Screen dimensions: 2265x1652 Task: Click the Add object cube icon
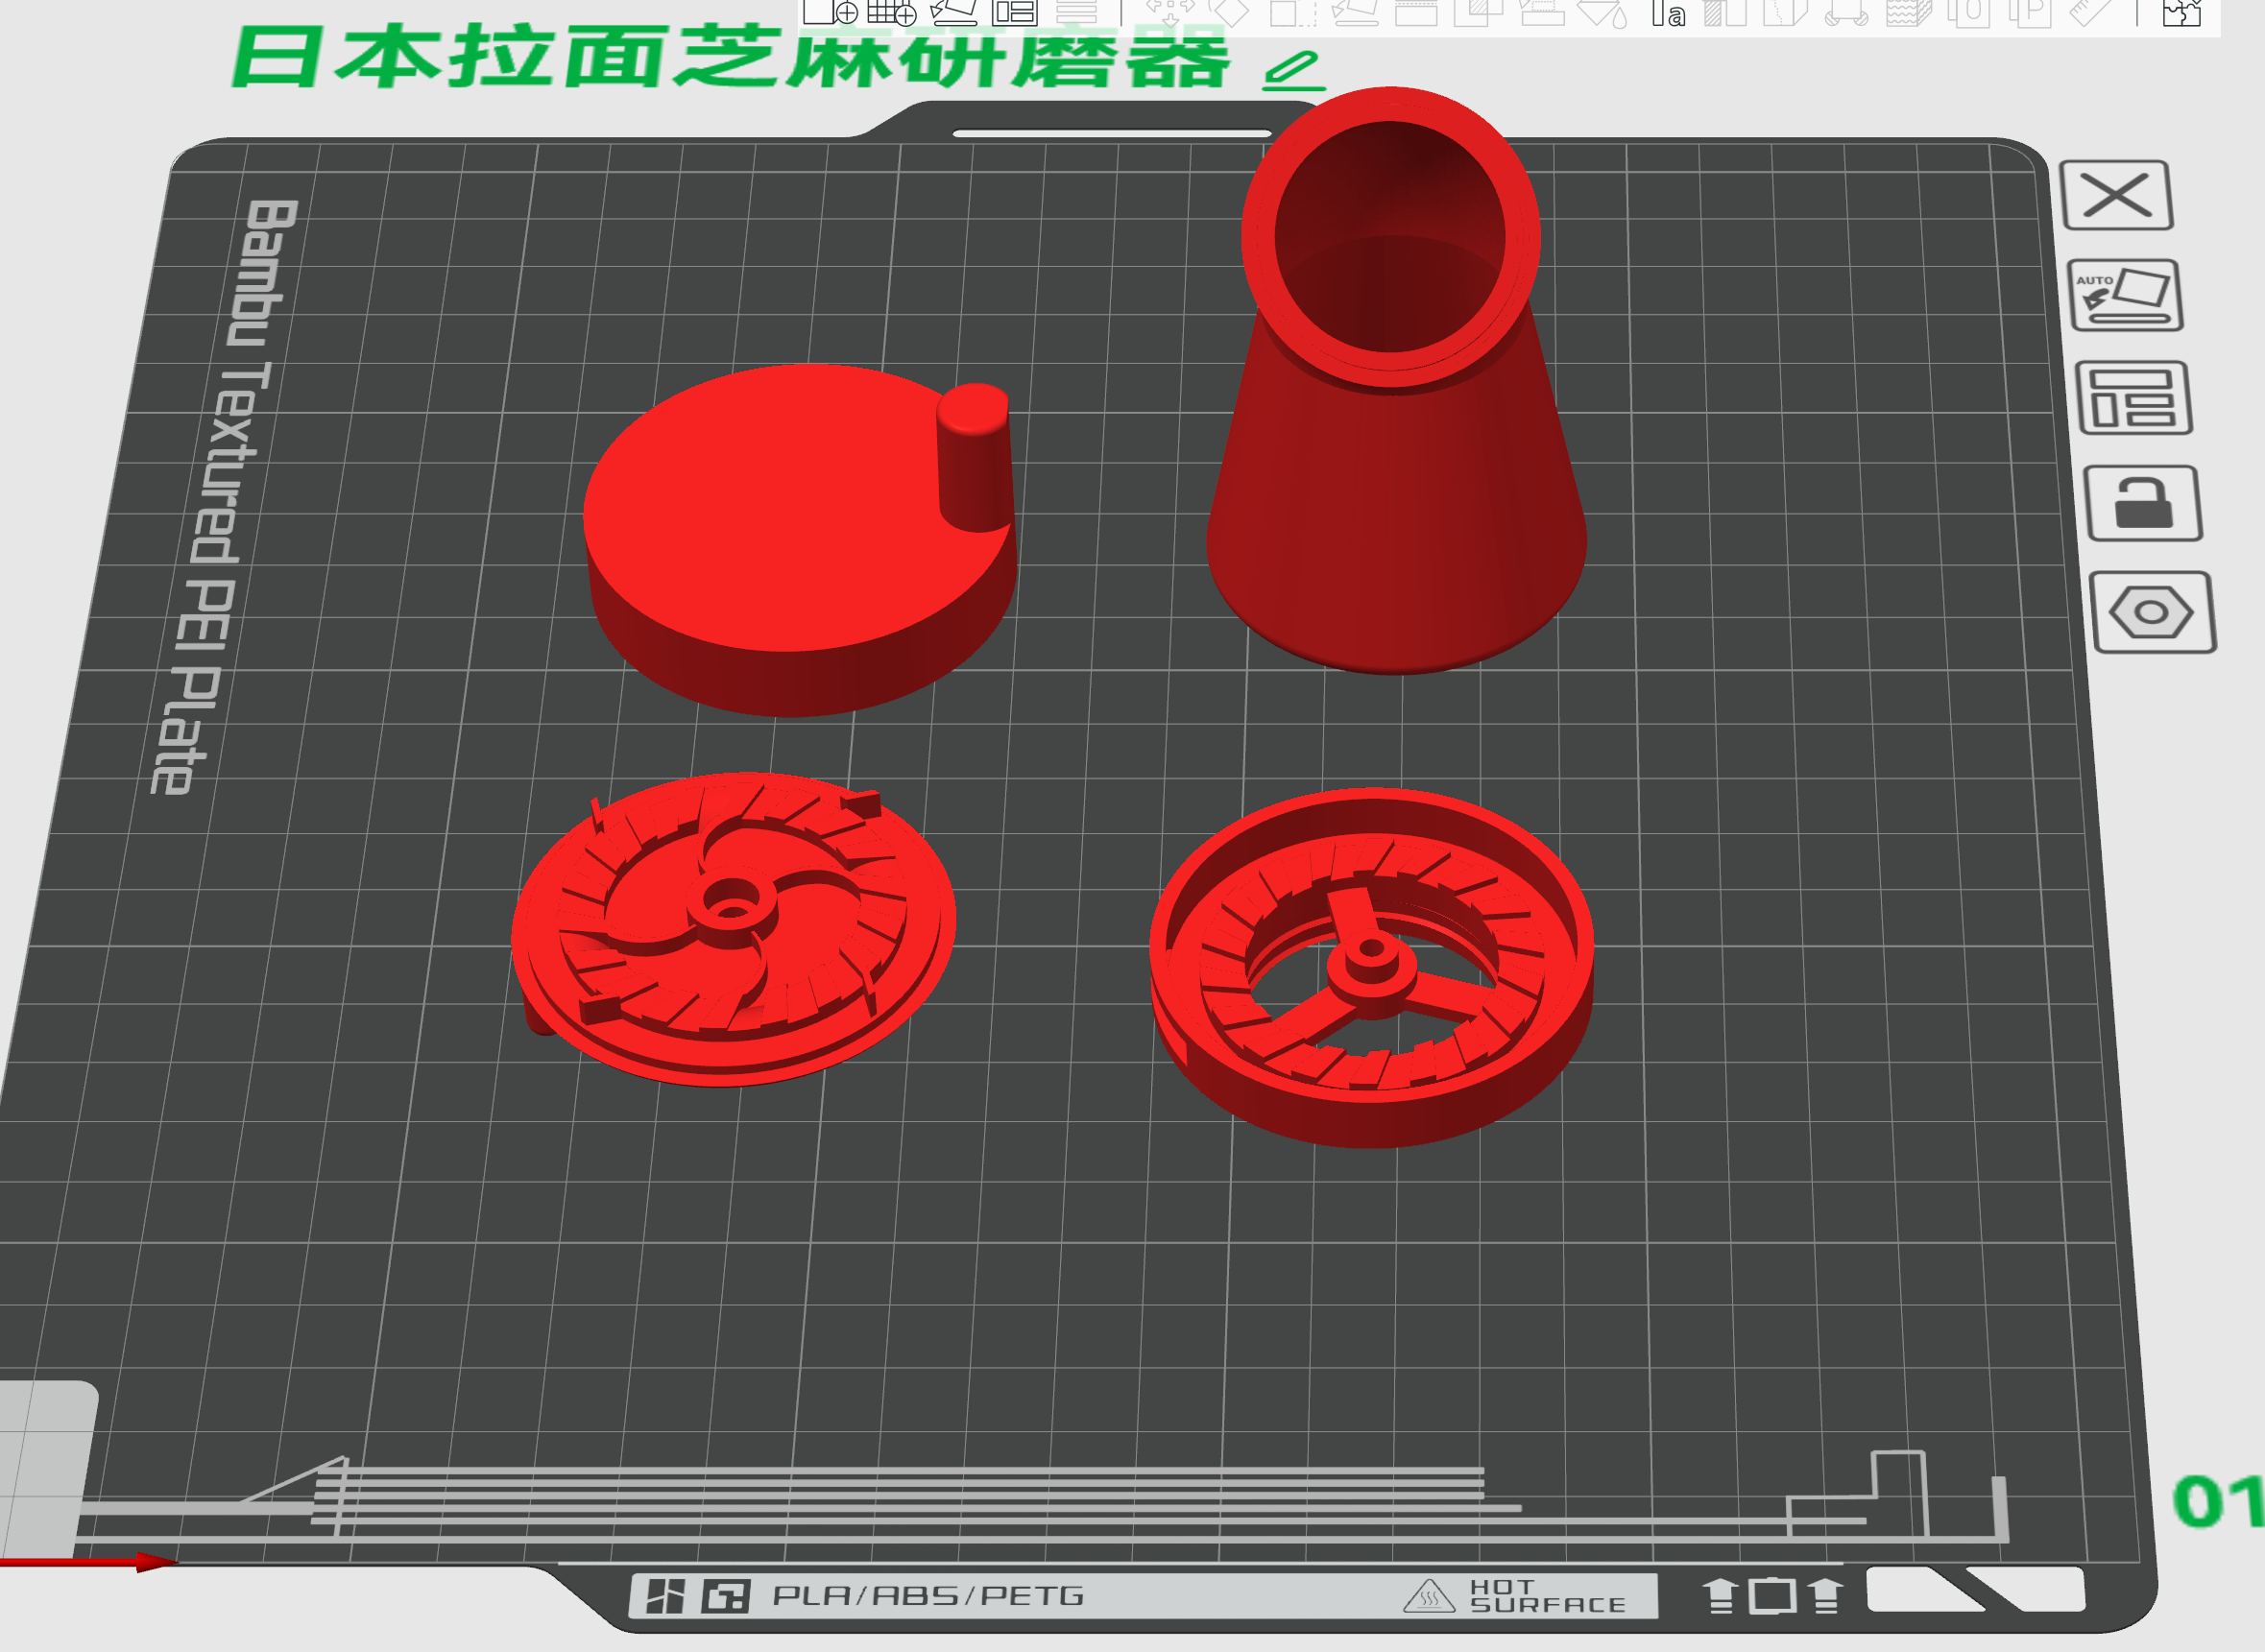point(831,12)
